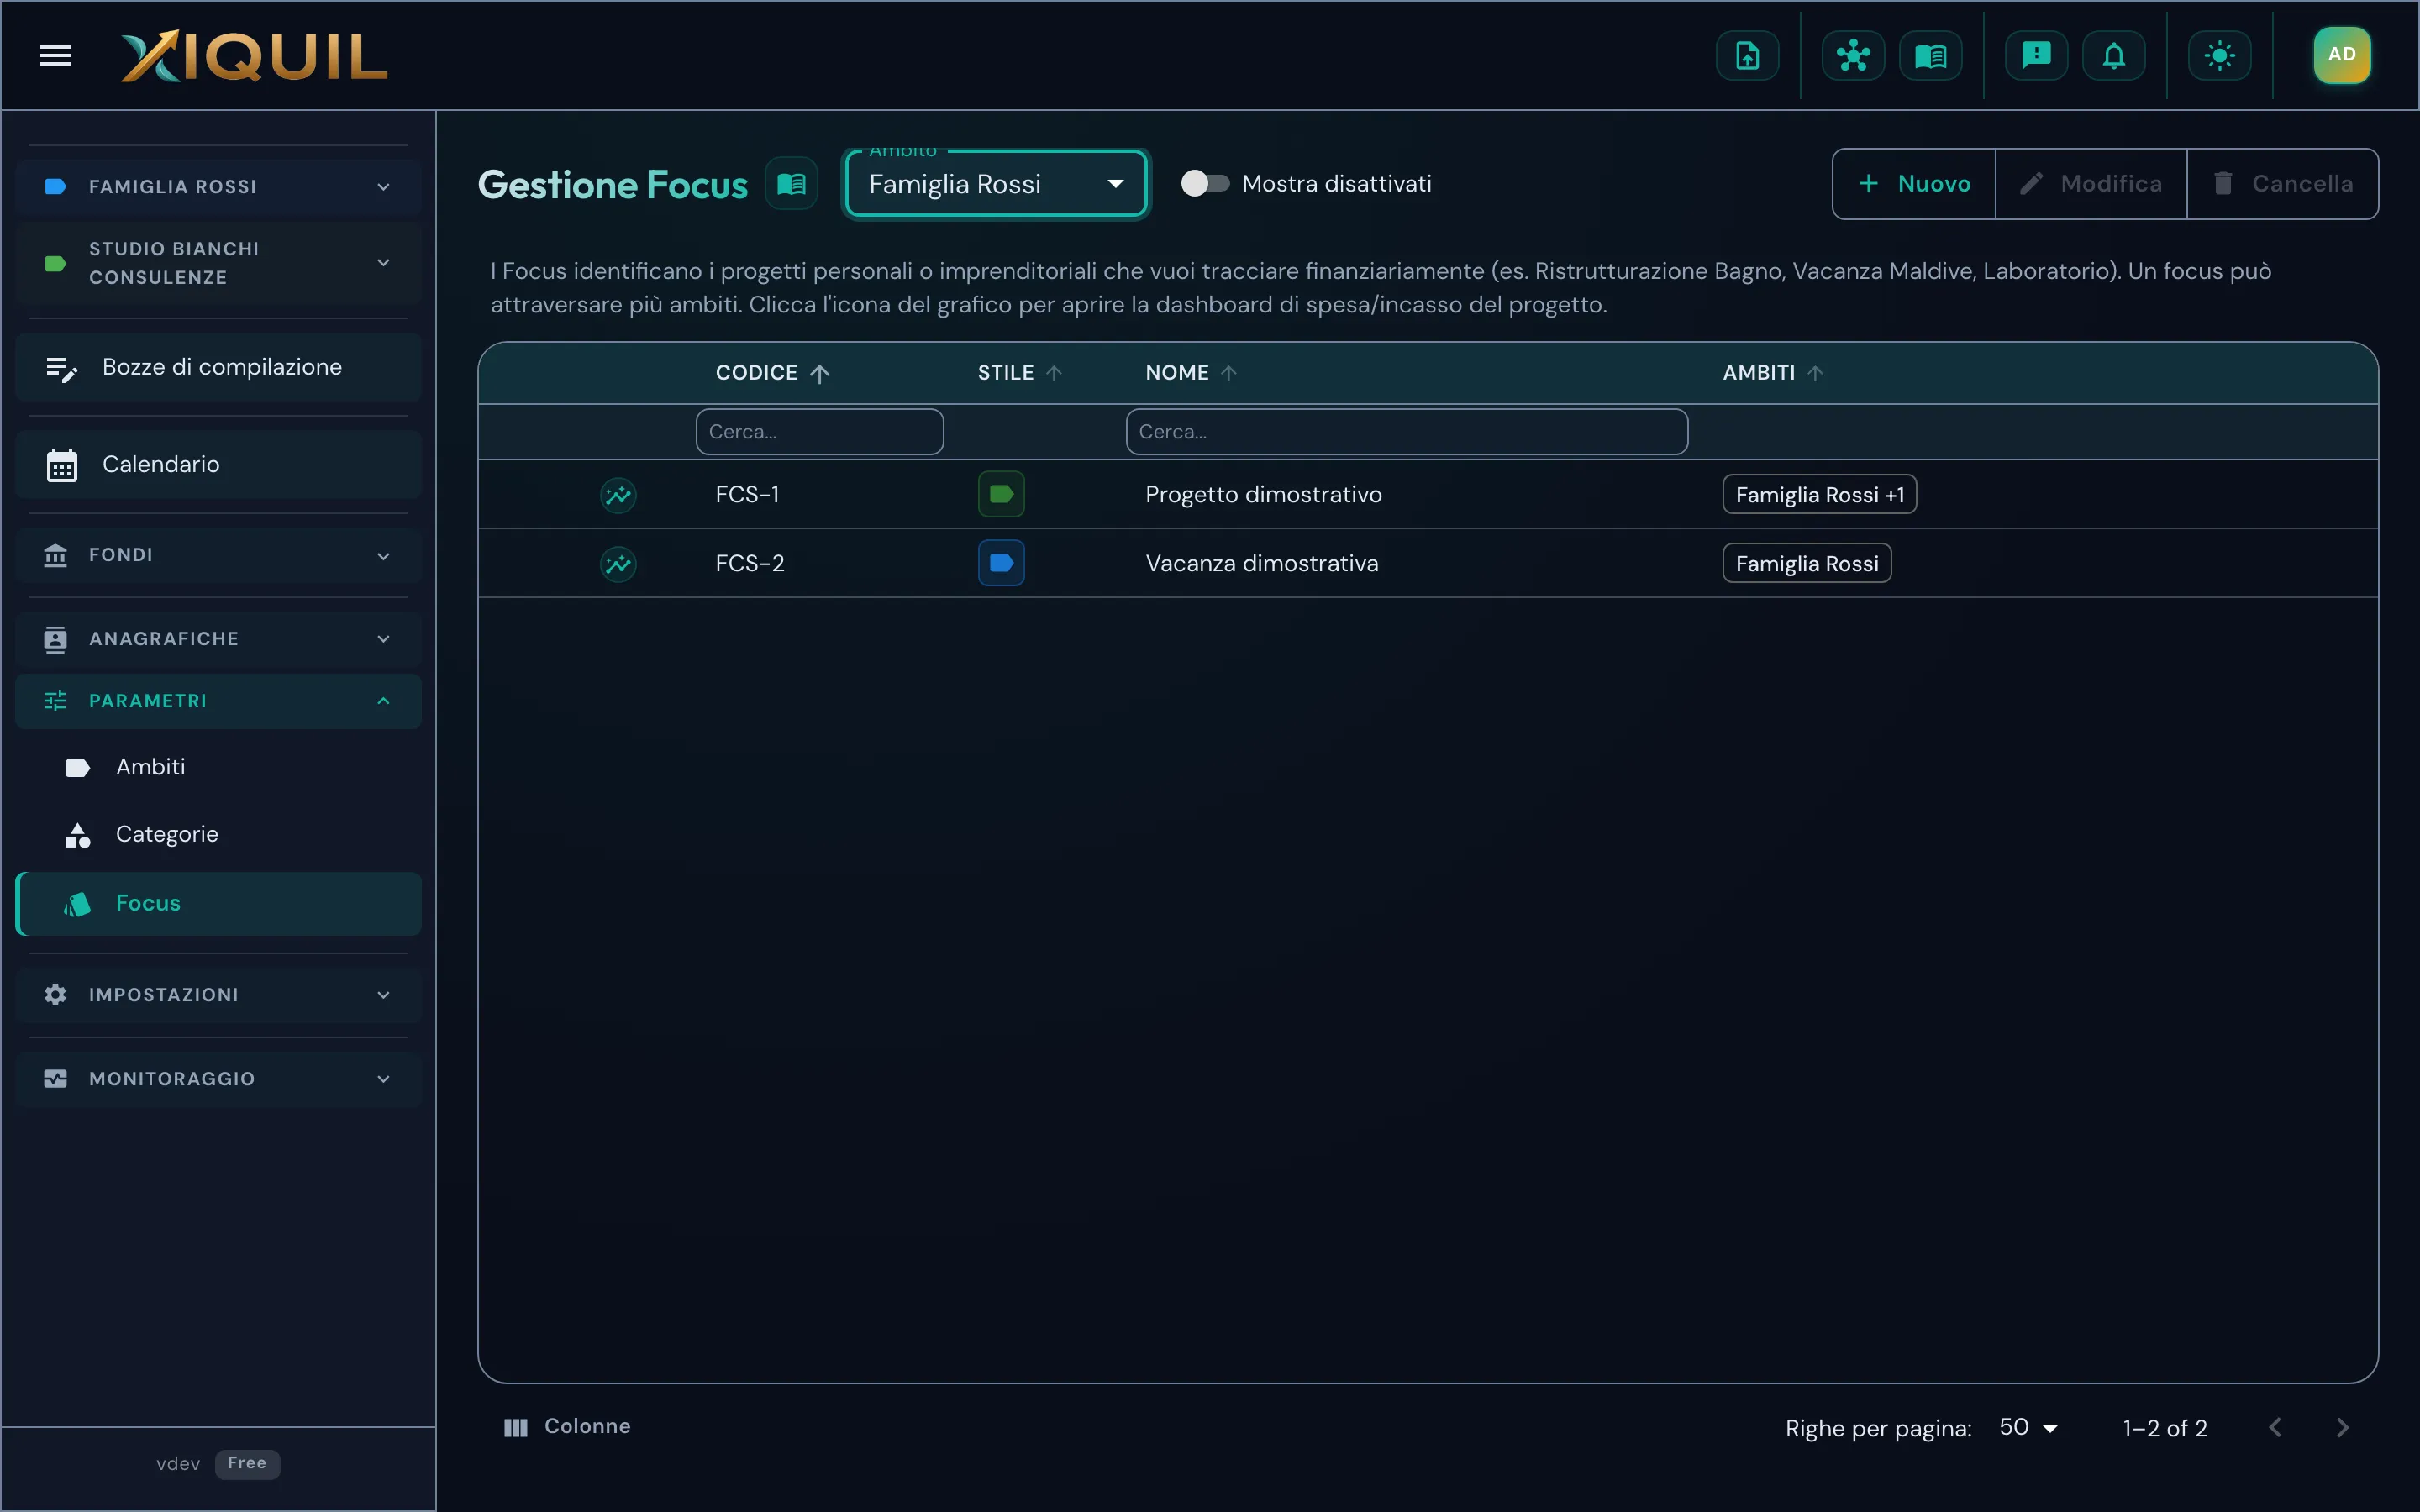
Task: Select the Focus menu item
Action: pyautogui.click(x=218, y=904)
